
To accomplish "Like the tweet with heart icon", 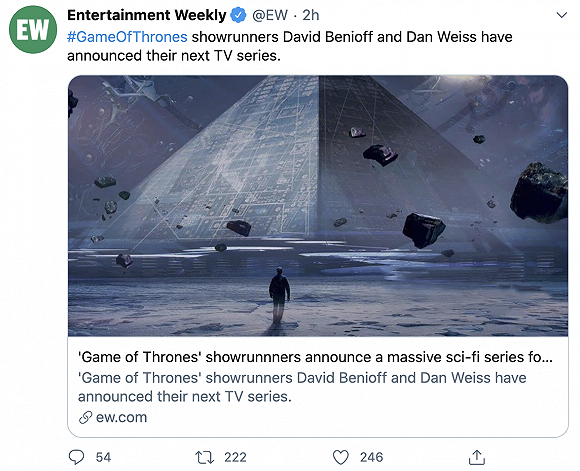I will [341, 458].
